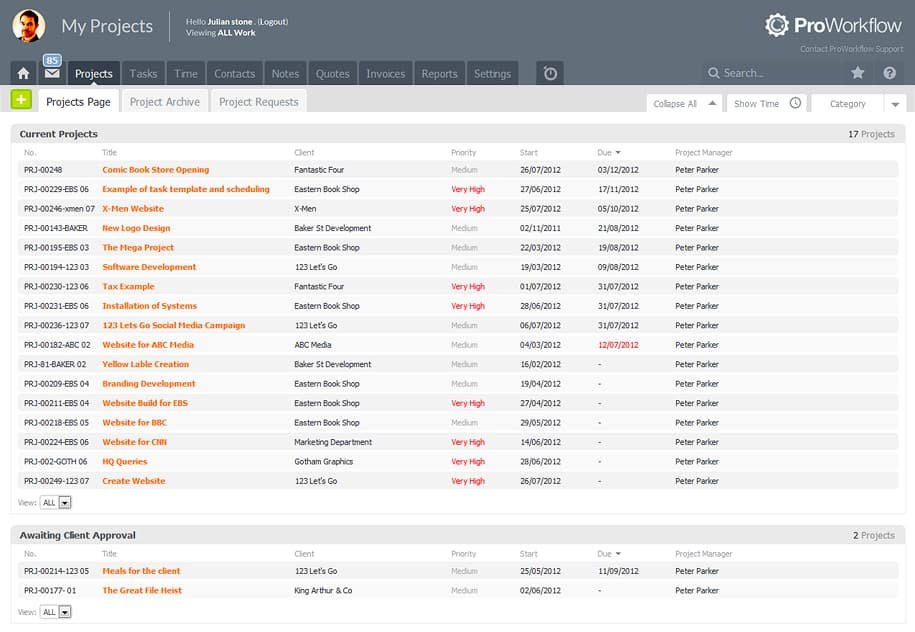Go to the Quotes tab
Viewport: 915px width, 632px height.
[333, 74]
